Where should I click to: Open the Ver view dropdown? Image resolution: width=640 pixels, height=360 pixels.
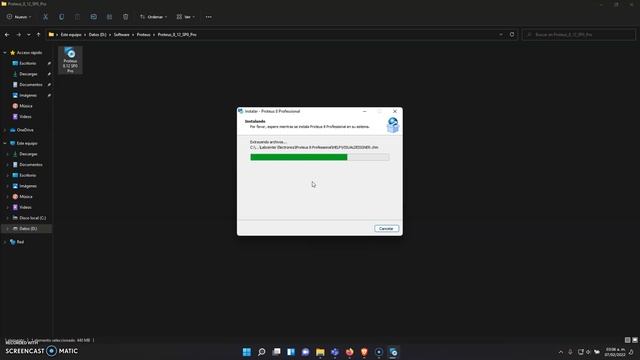click(186, 17)
